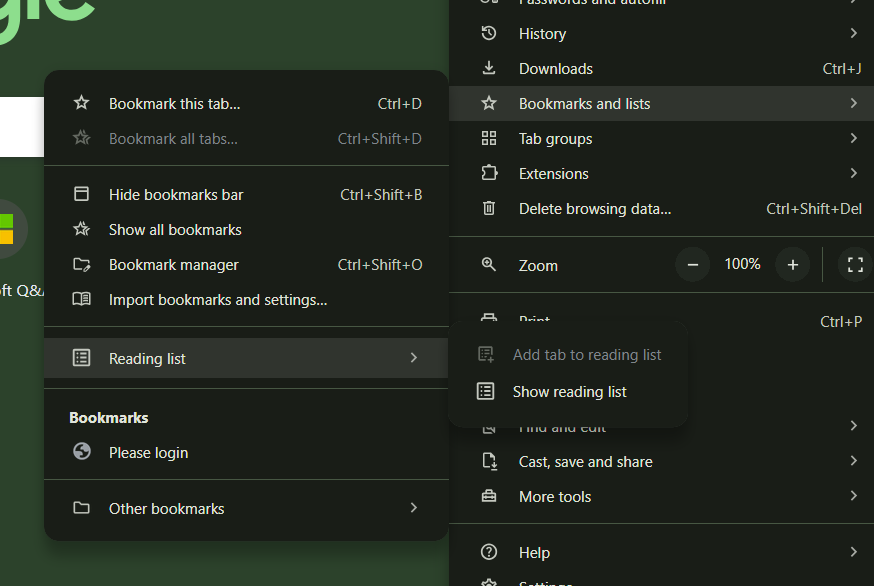Click the Delete browsing data trash icon
Screen dimensions: 874x586
[x=489, y=208]
